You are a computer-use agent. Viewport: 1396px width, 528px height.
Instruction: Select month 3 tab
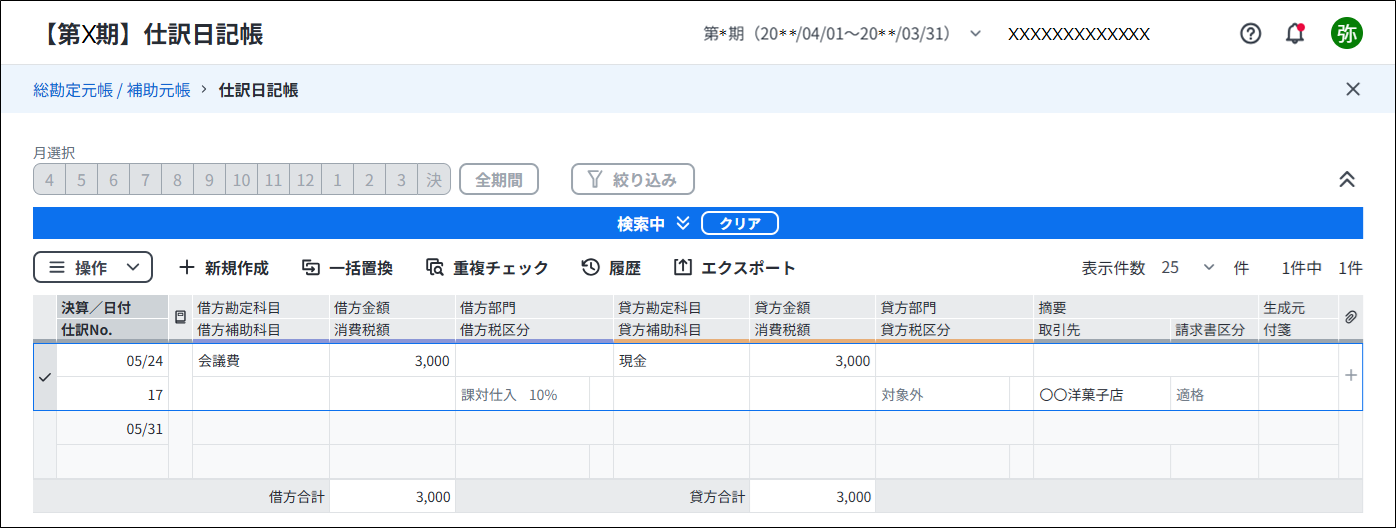(x=402, y=180)
